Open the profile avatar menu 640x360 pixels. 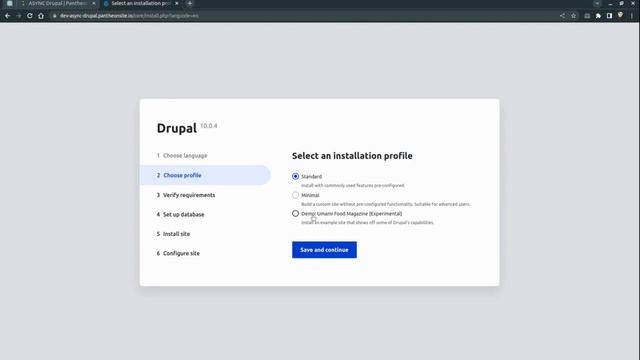coord(620,15)
